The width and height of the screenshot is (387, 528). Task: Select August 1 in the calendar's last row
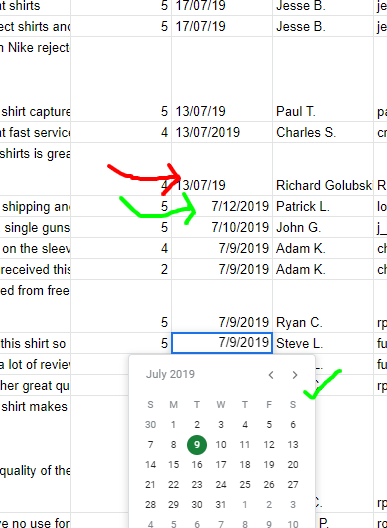tap(245, 504)
